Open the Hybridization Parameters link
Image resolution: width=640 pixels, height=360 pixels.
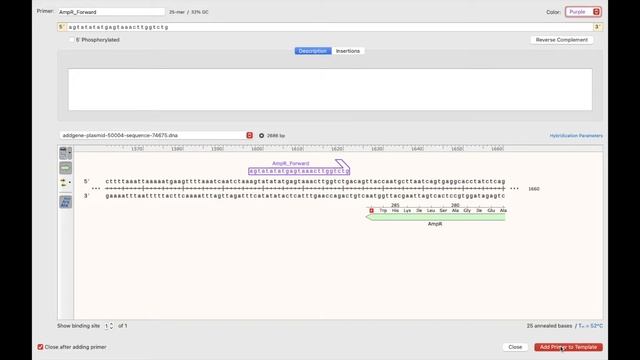click(x=576, y=136)
